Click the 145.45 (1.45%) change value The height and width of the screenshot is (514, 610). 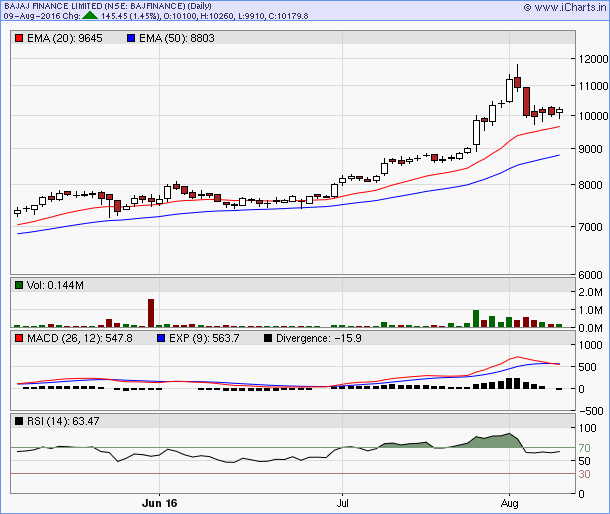pyautogui.click(x=130, y=16)
